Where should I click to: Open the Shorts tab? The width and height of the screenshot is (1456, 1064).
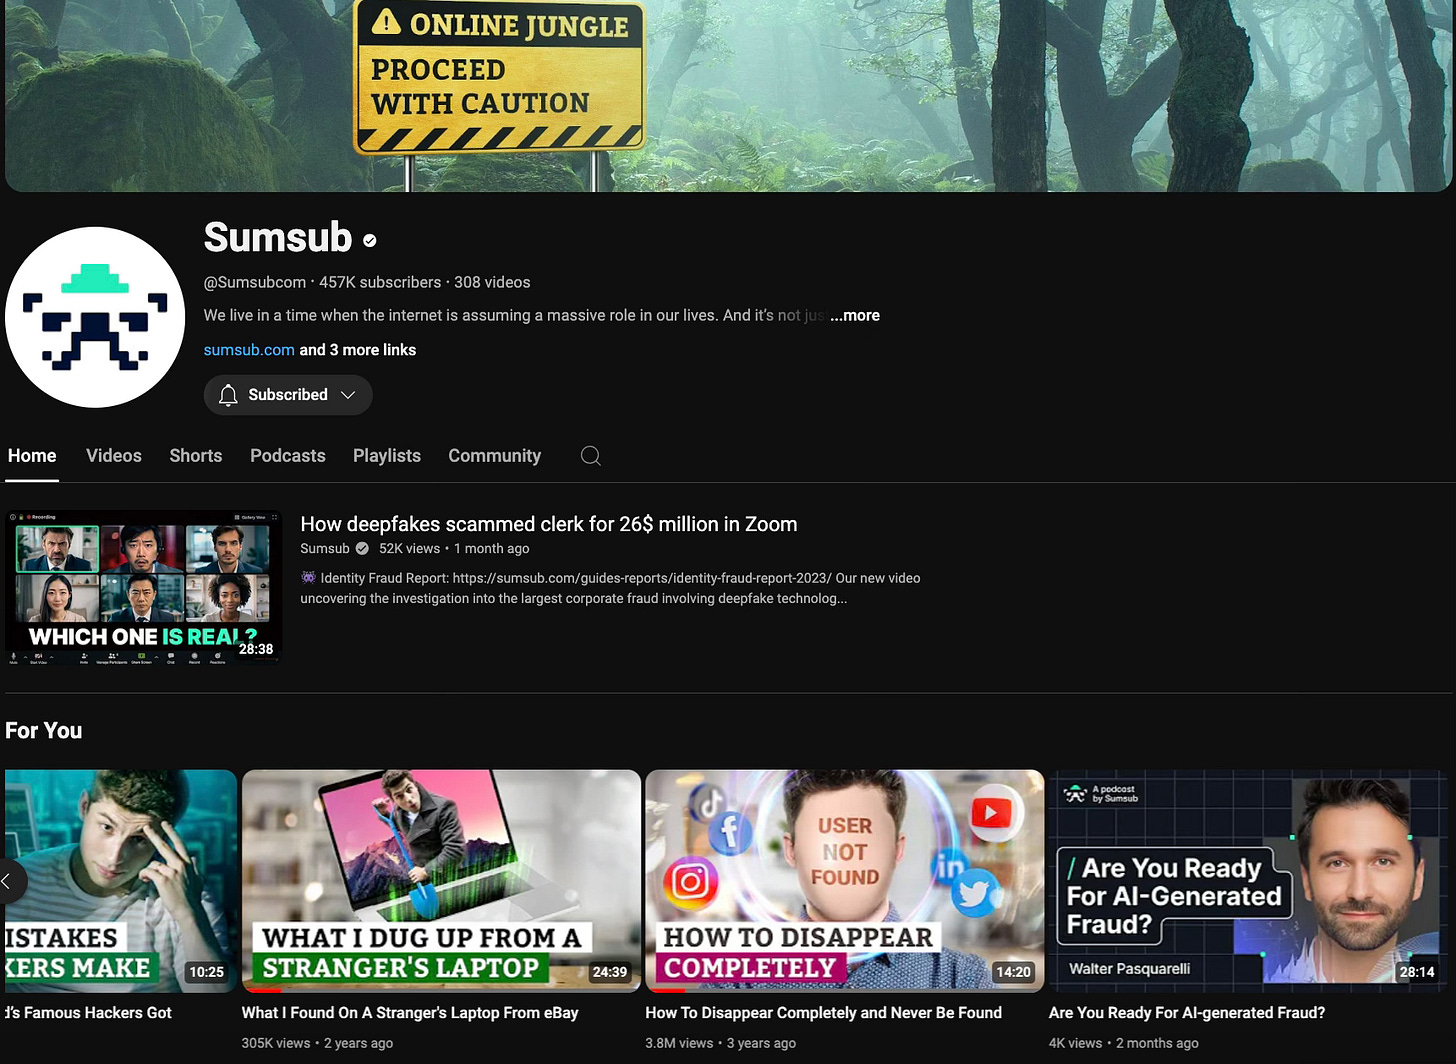196,456
